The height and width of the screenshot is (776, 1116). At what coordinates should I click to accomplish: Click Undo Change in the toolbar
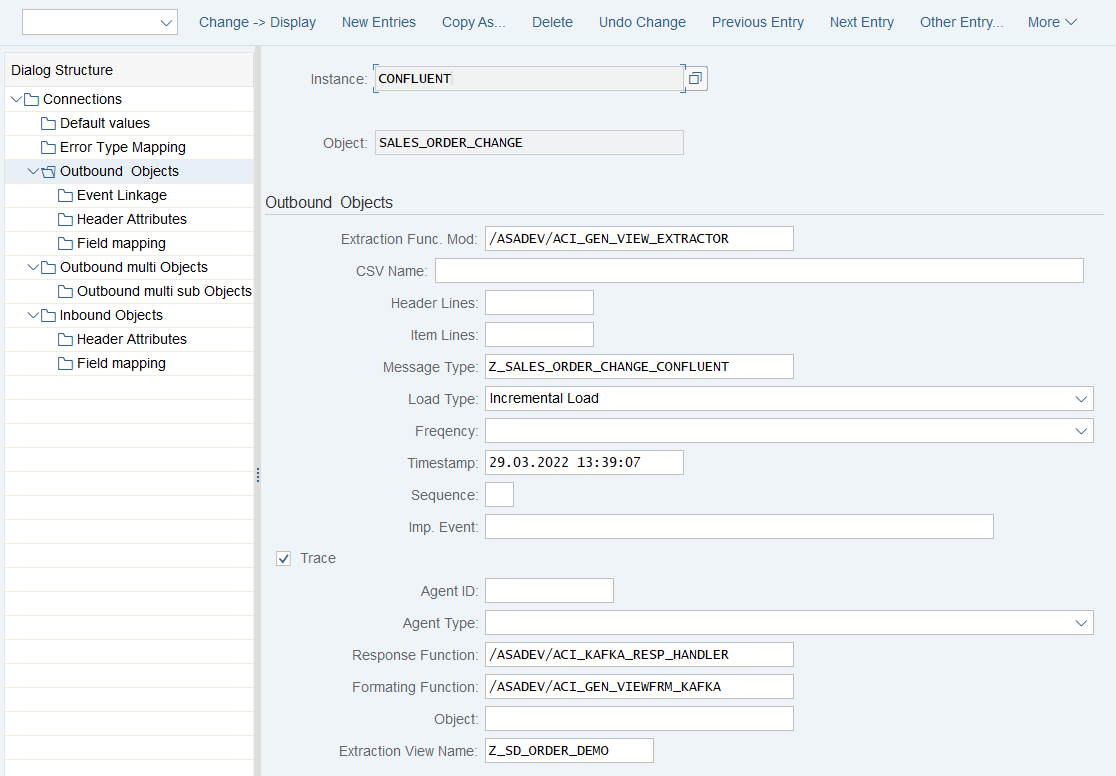tap(642, 22)
